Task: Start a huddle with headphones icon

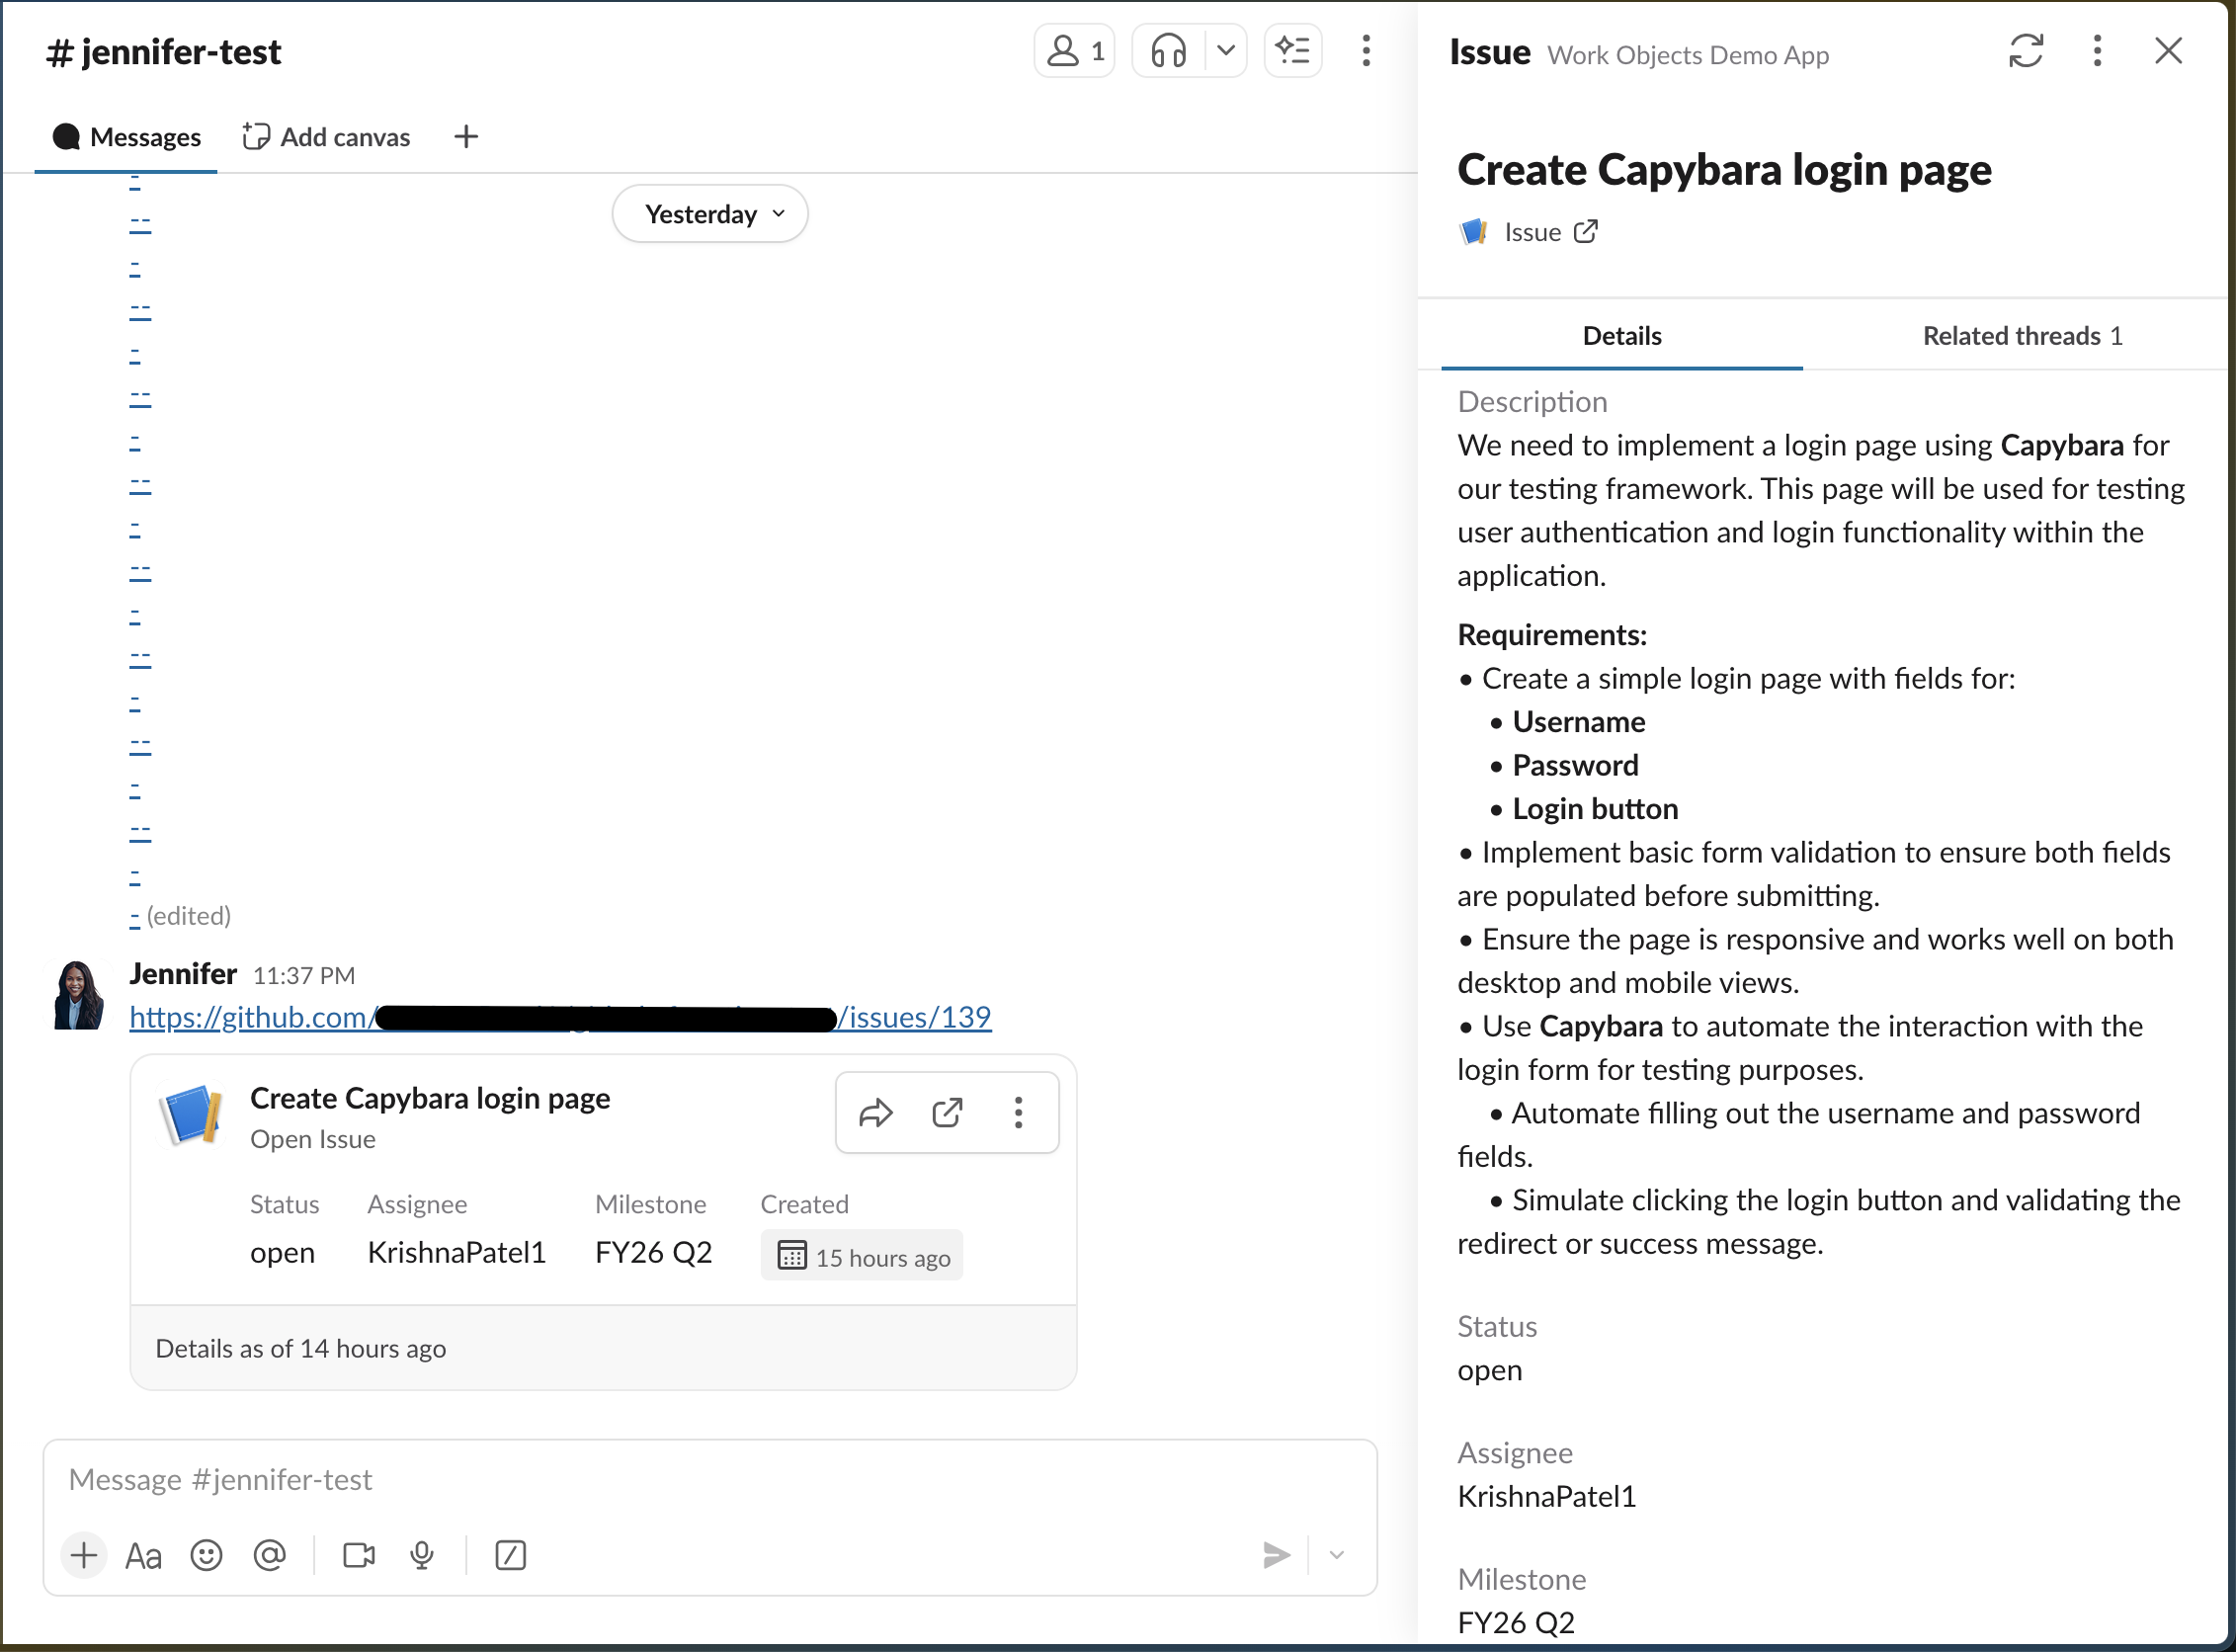Action: [x=1168, y=51]
